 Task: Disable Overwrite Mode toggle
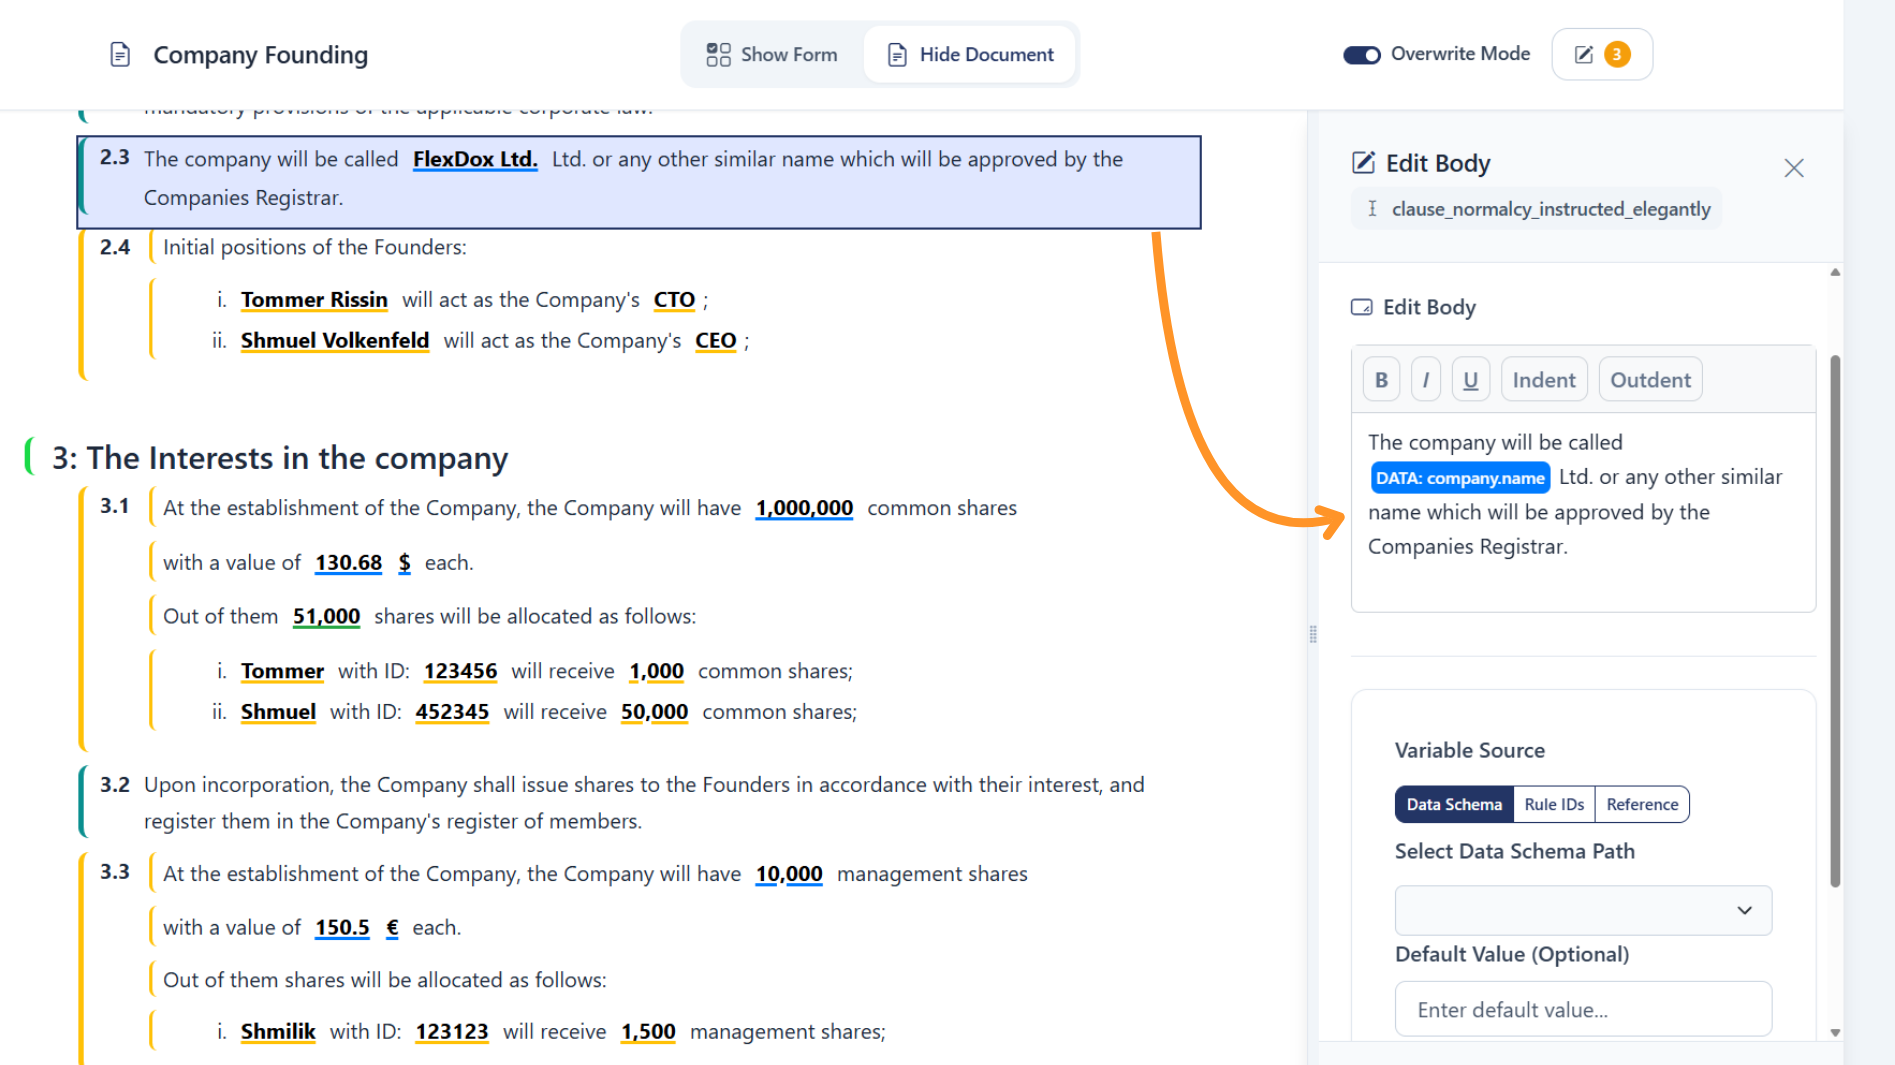1361,55
